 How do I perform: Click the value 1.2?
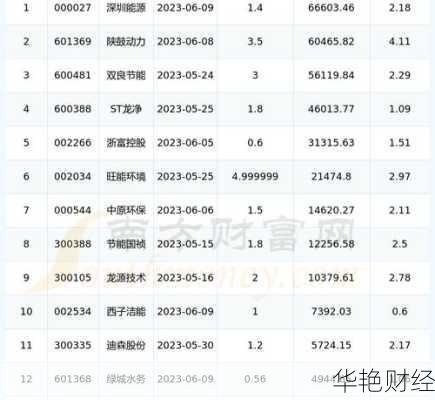coord(255,345)
